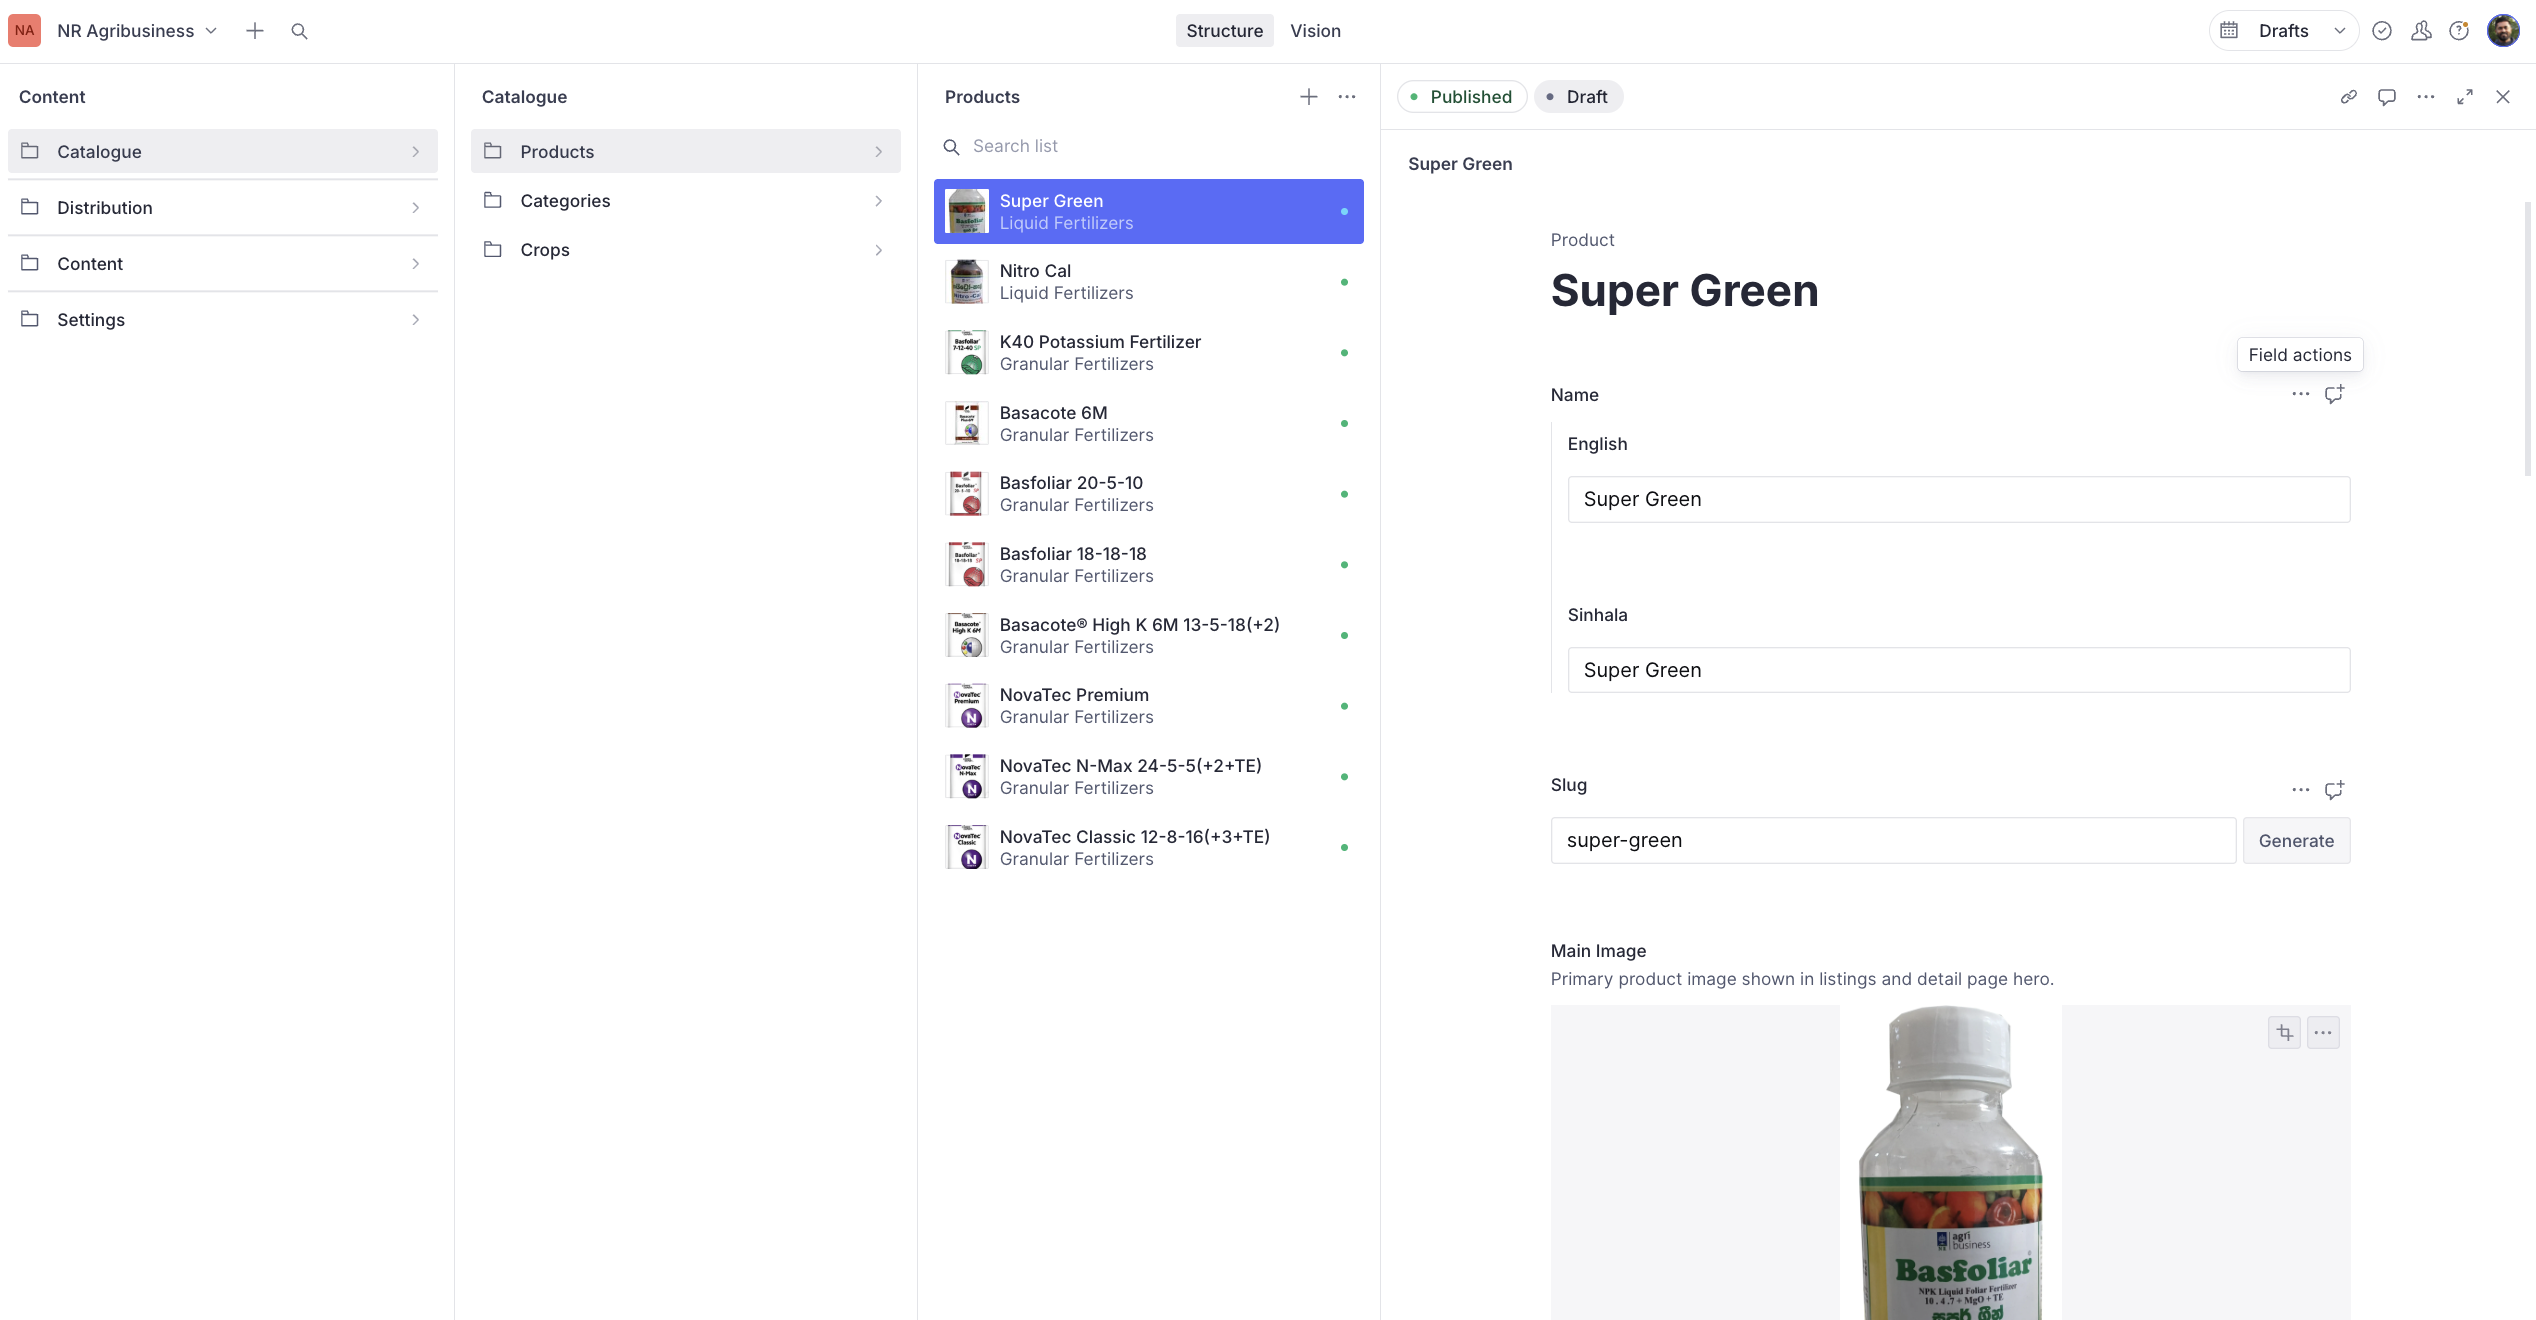Open Slug field actions ellipsis
Screen dimensions: 2536x1320
pos(2301,790)
